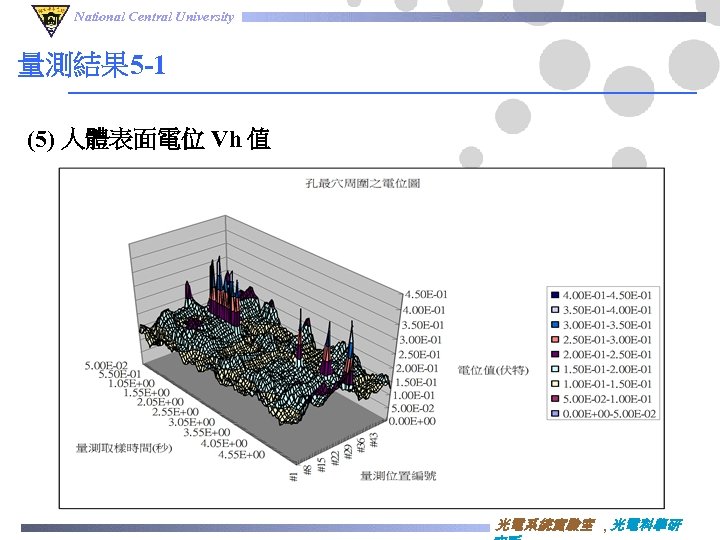
Task: Click legend label '2.00E-01-2.50E-01'
Action: [608, 354]
